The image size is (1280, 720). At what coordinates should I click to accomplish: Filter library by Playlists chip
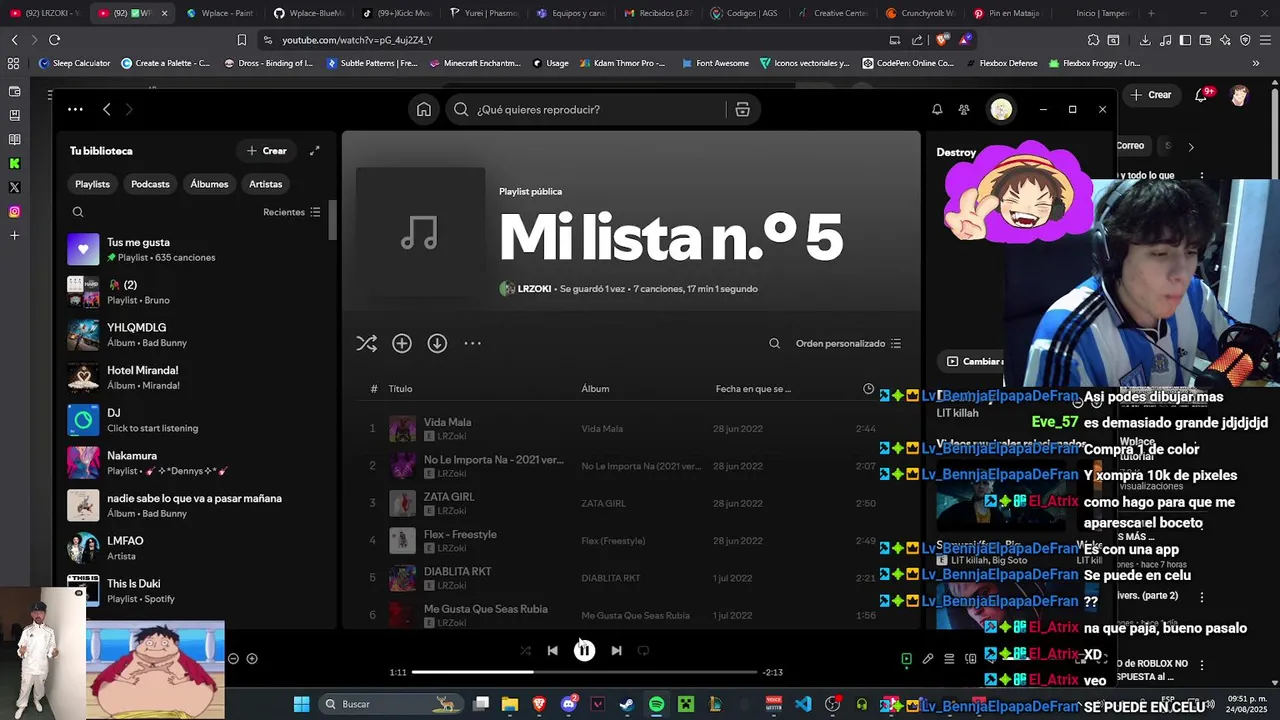(x=92, y=184)
